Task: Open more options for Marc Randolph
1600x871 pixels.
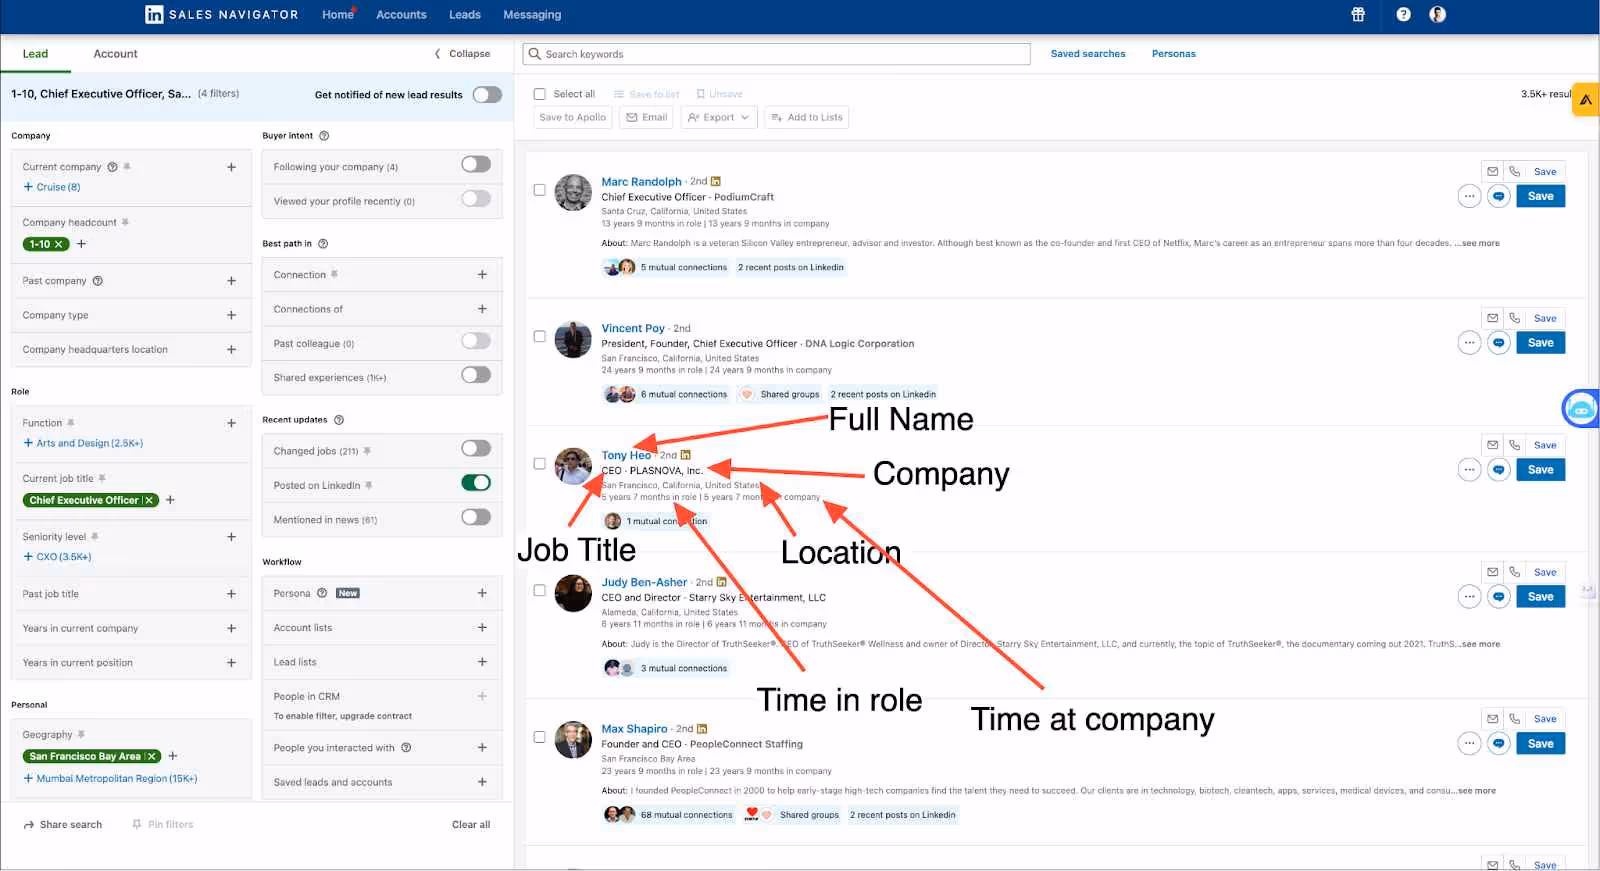Action: click(1469, 196)
